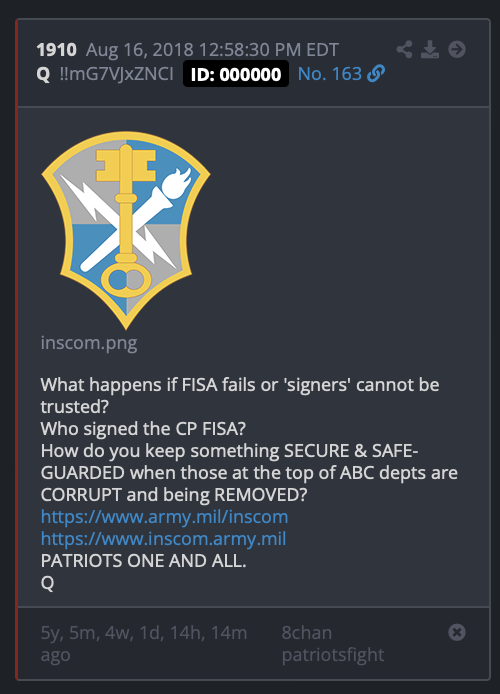Select the ID: 000000 badge
The image size is (500, 694).
(236, 74)
